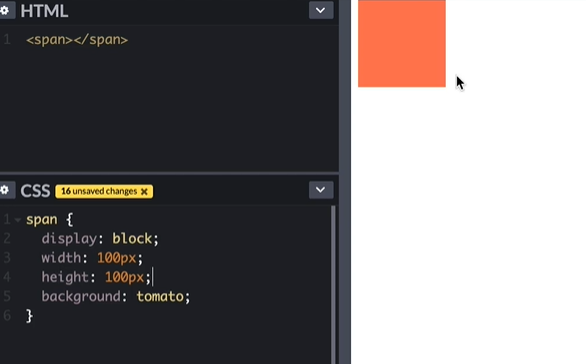
Task: Click the closing brace on line 6
Action: tap(30, 316)
